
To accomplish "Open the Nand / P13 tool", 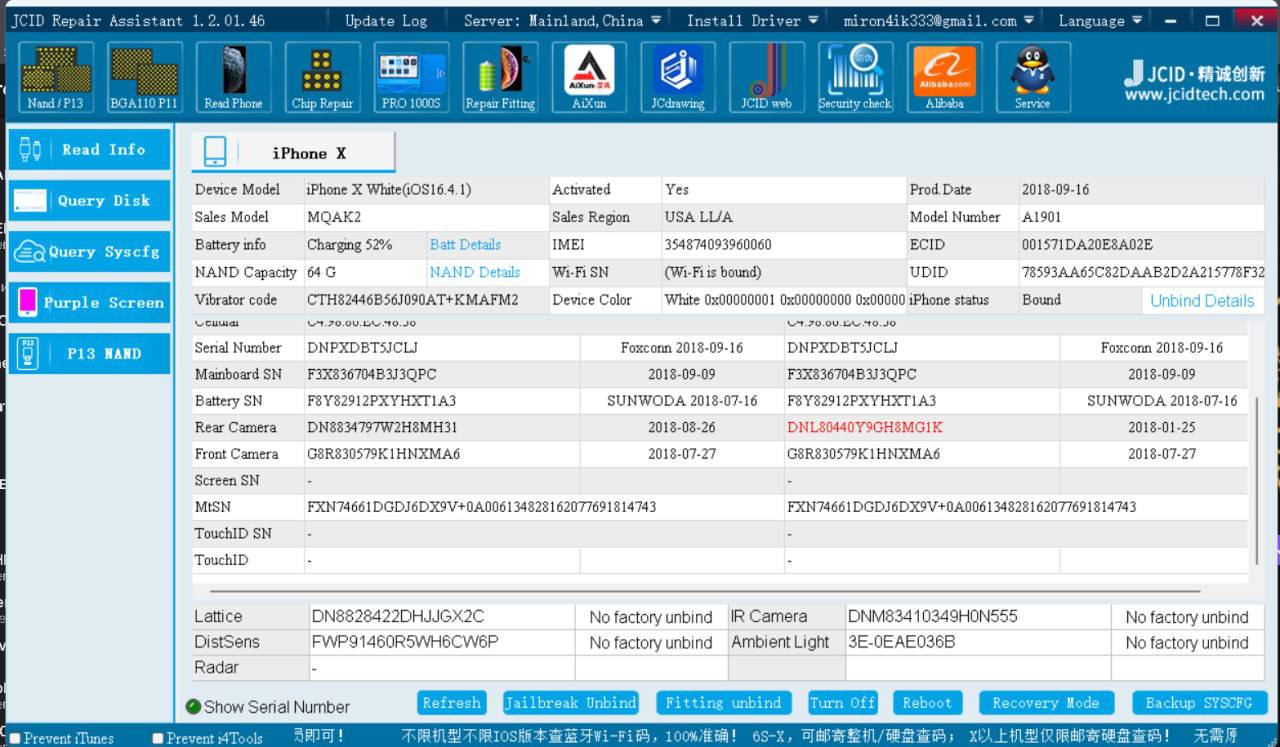I will point(56,77).
